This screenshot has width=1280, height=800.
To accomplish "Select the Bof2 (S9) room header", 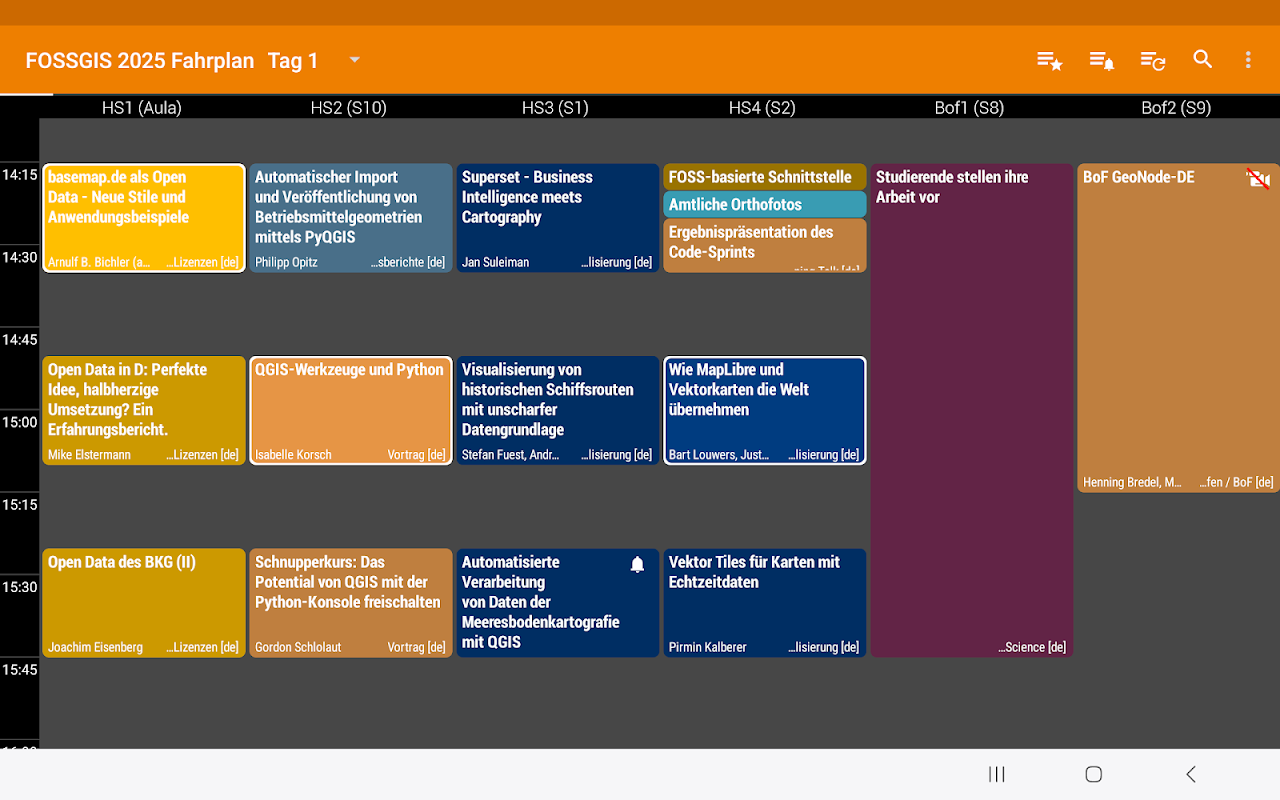I will click(x=1176, y=108).
